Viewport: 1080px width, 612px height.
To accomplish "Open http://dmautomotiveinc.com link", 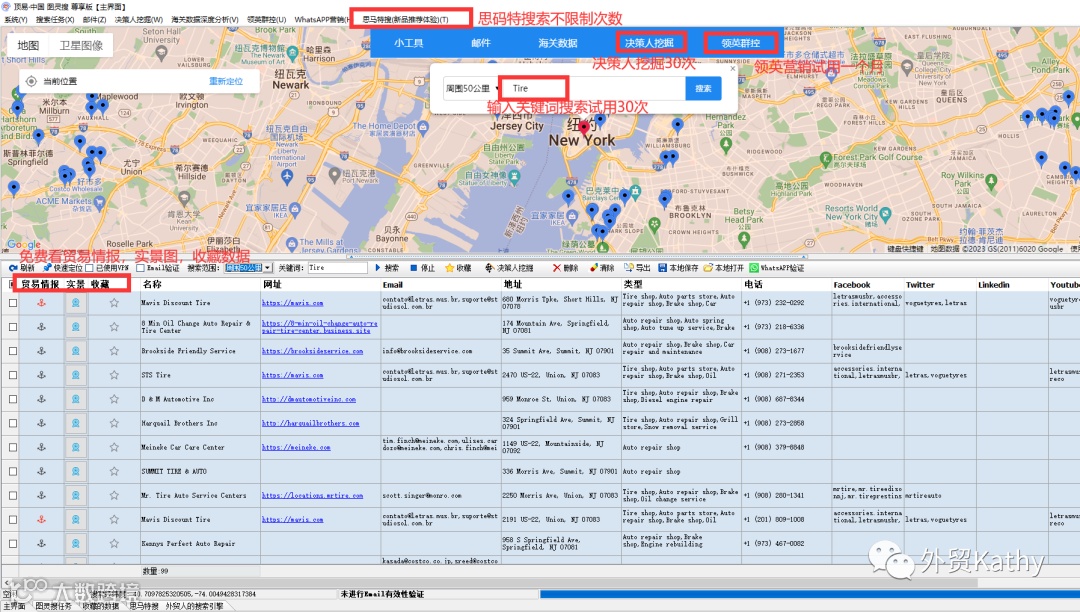I will click(309, 399).
